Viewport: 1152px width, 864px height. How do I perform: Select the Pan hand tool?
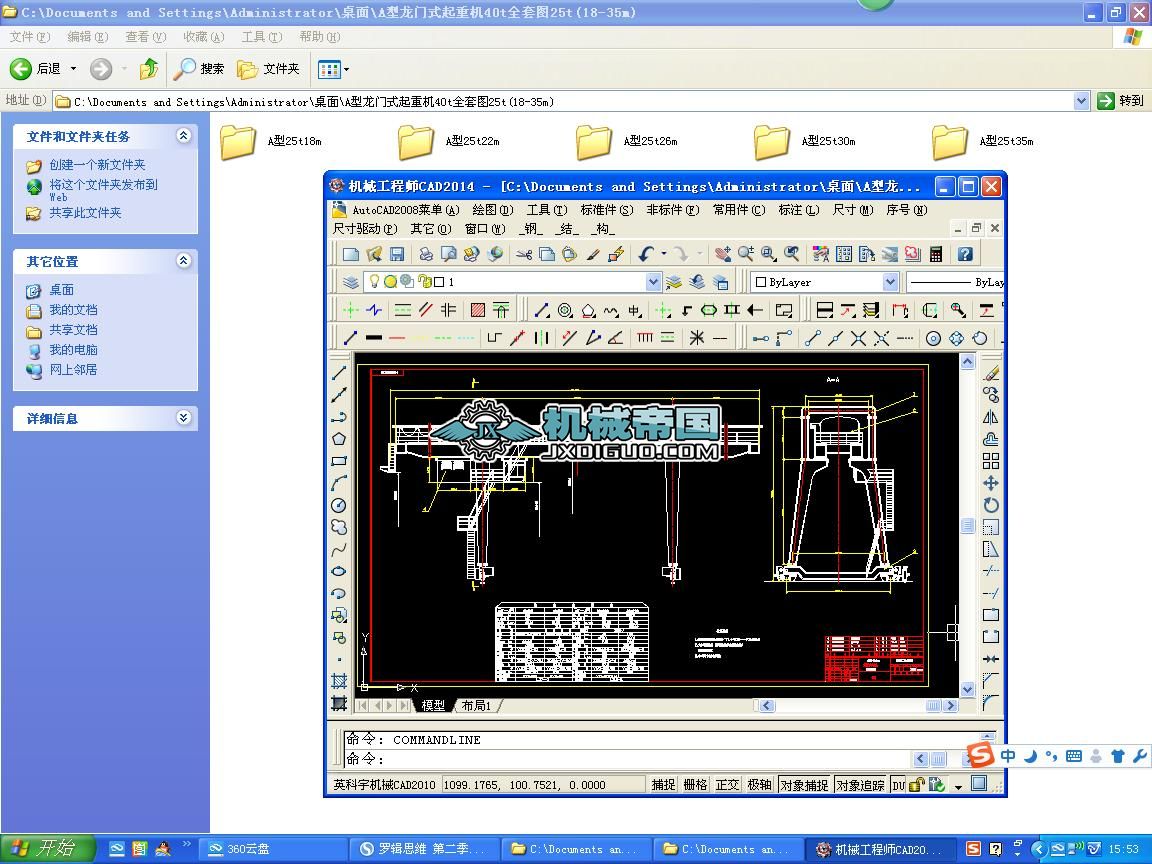[722, 255]
